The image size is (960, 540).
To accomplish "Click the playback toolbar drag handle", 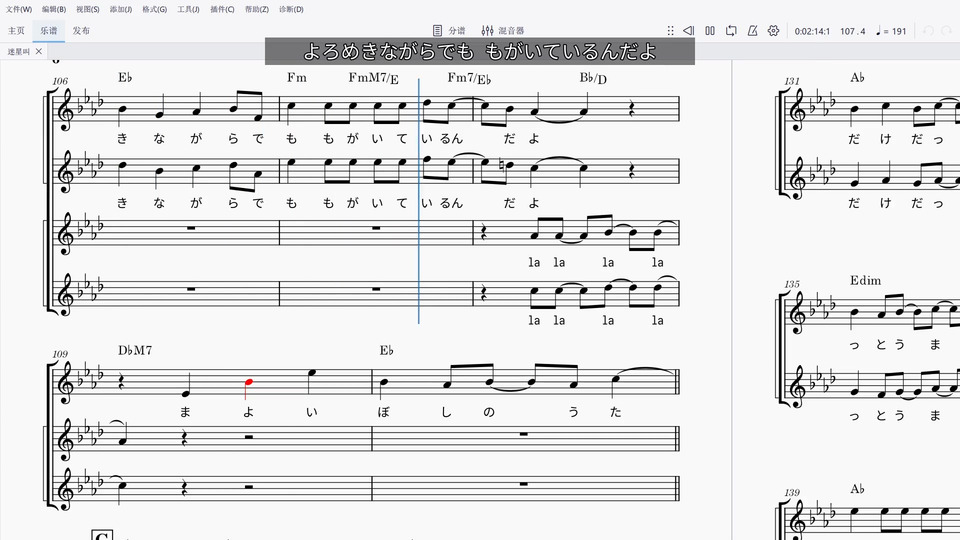I will 670,31.
